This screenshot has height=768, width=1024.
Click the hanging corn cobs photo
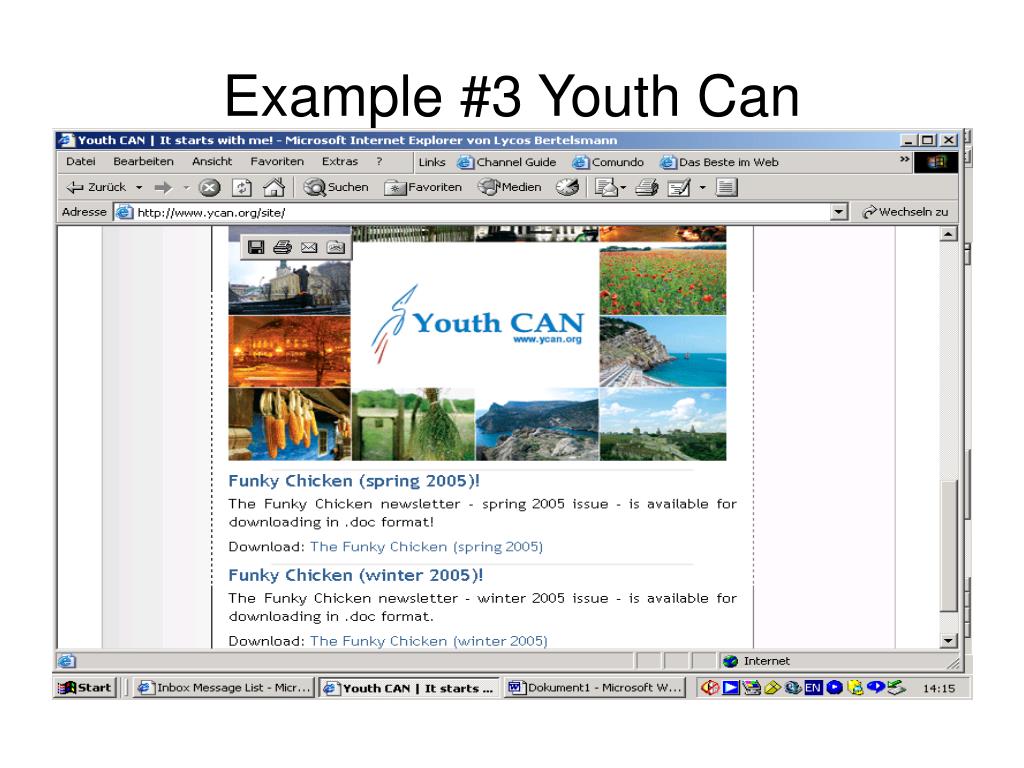click(x=289, y=424)
